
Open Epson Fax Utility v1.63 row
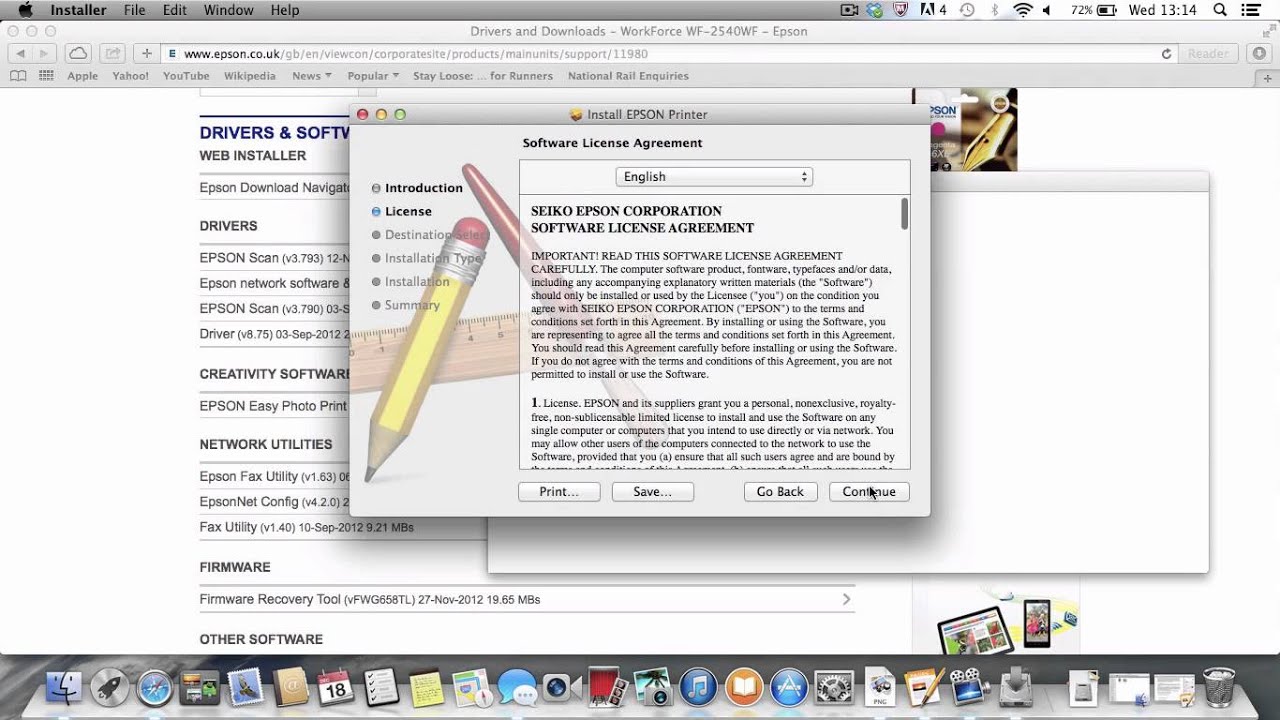(x=275, y=477)
